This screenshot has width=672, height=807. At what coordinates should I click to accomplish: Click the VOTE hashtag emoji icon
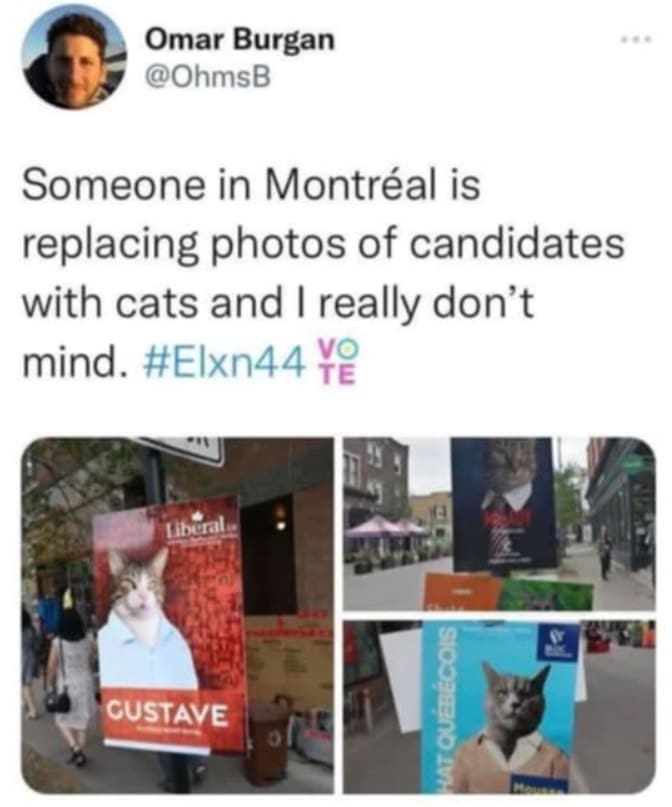click(337, 363)
